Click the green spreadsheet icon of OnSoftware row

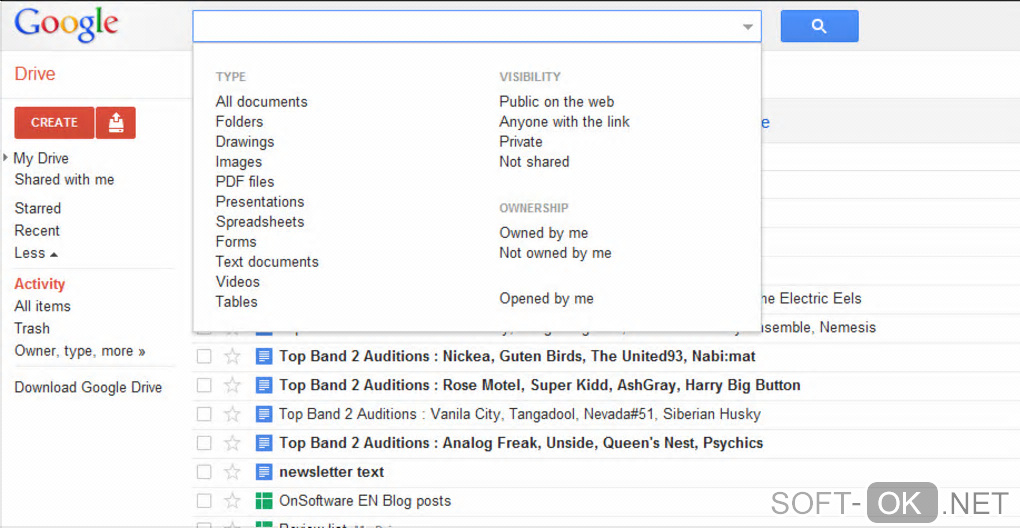263,501
